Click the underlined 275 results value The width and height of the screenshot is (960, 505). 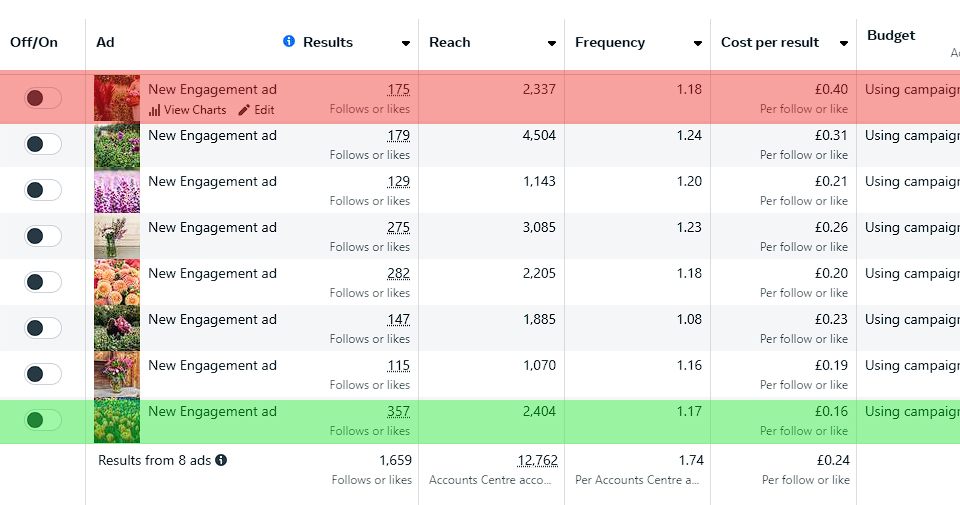(398, 228)
